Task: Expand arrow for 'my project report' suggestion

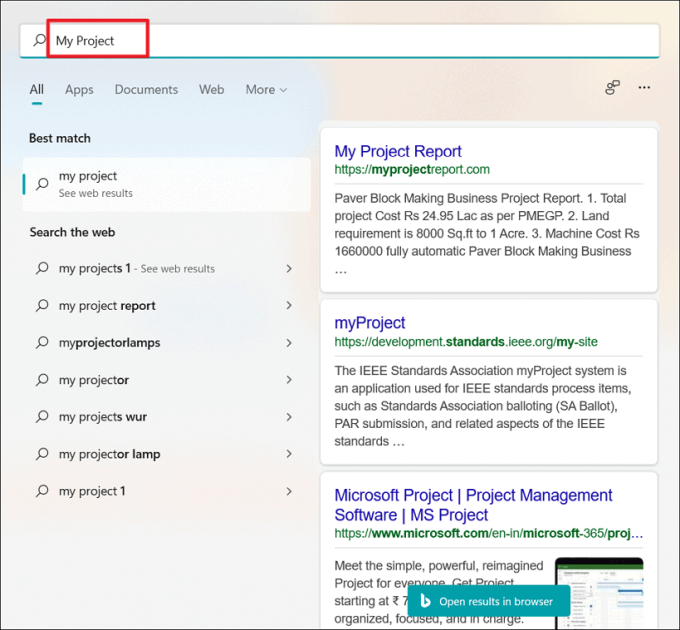Action: point(289,306)
